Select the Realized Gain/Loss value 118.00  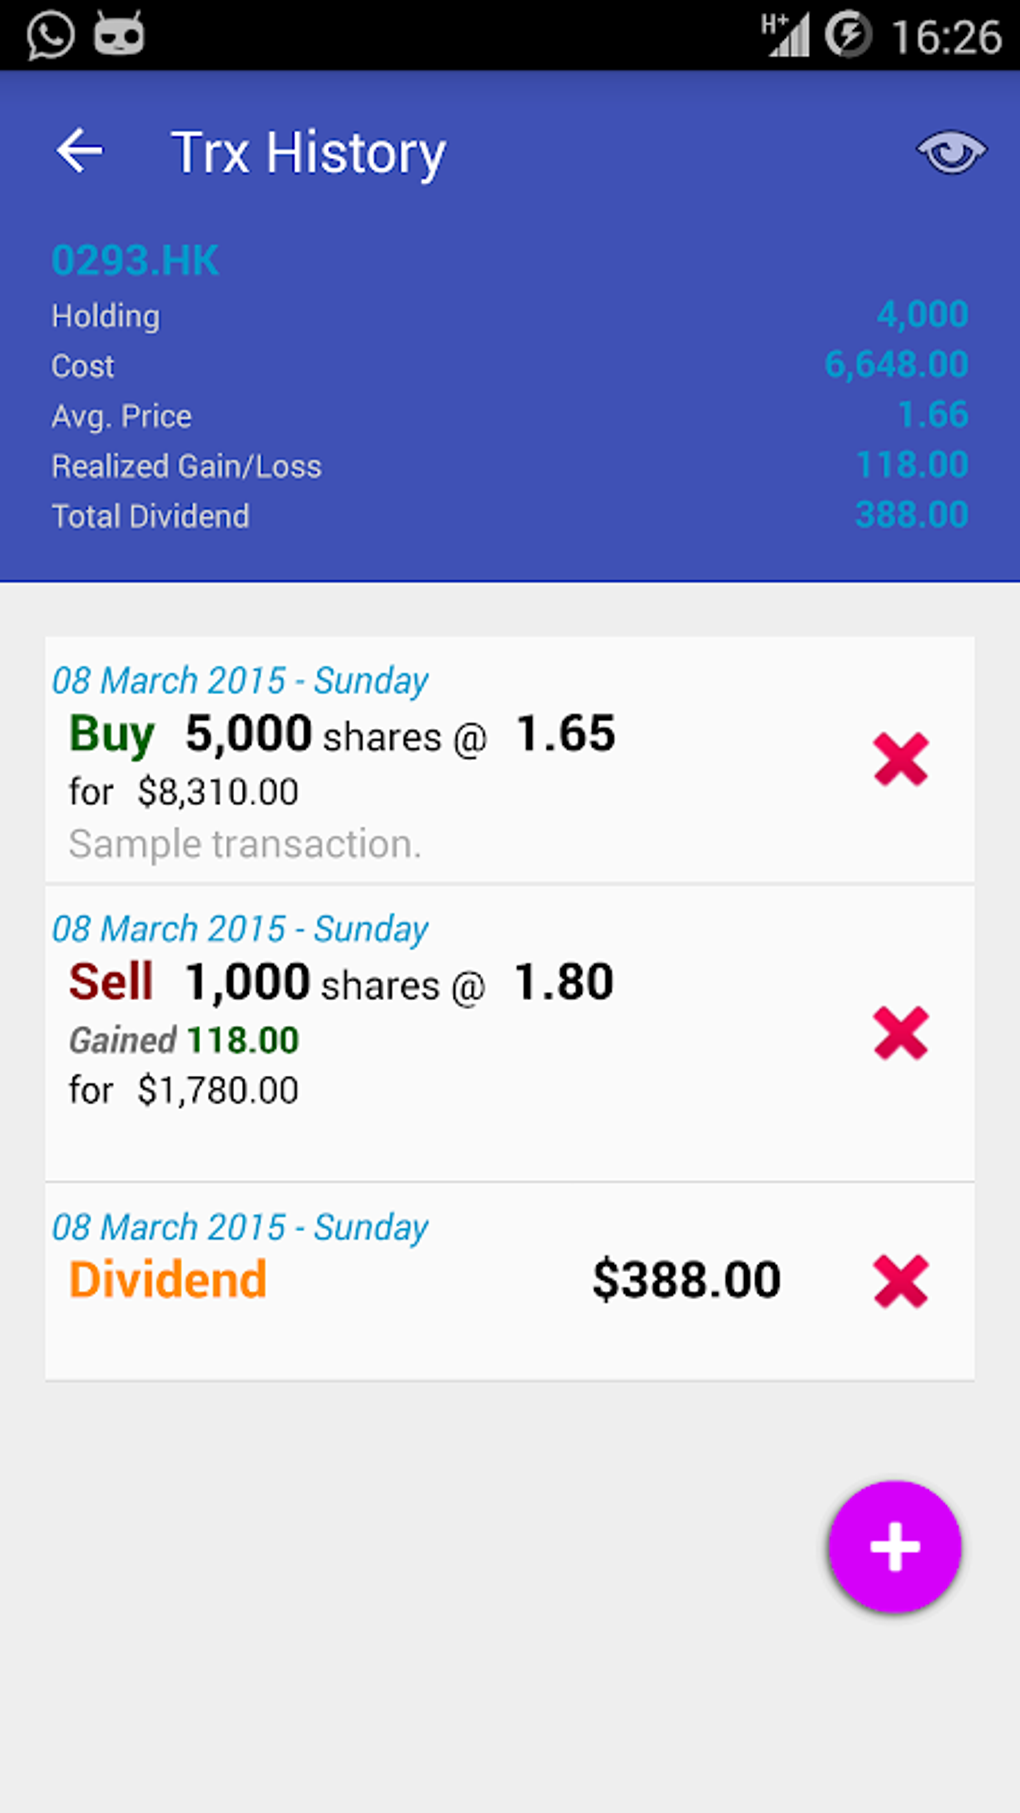[x=912, y=465]
